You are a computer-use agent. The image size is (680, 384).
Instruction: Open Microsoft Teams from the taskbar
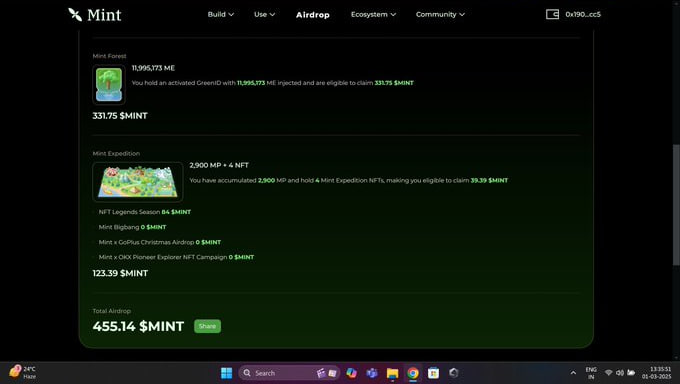click(x=372, y=373)
